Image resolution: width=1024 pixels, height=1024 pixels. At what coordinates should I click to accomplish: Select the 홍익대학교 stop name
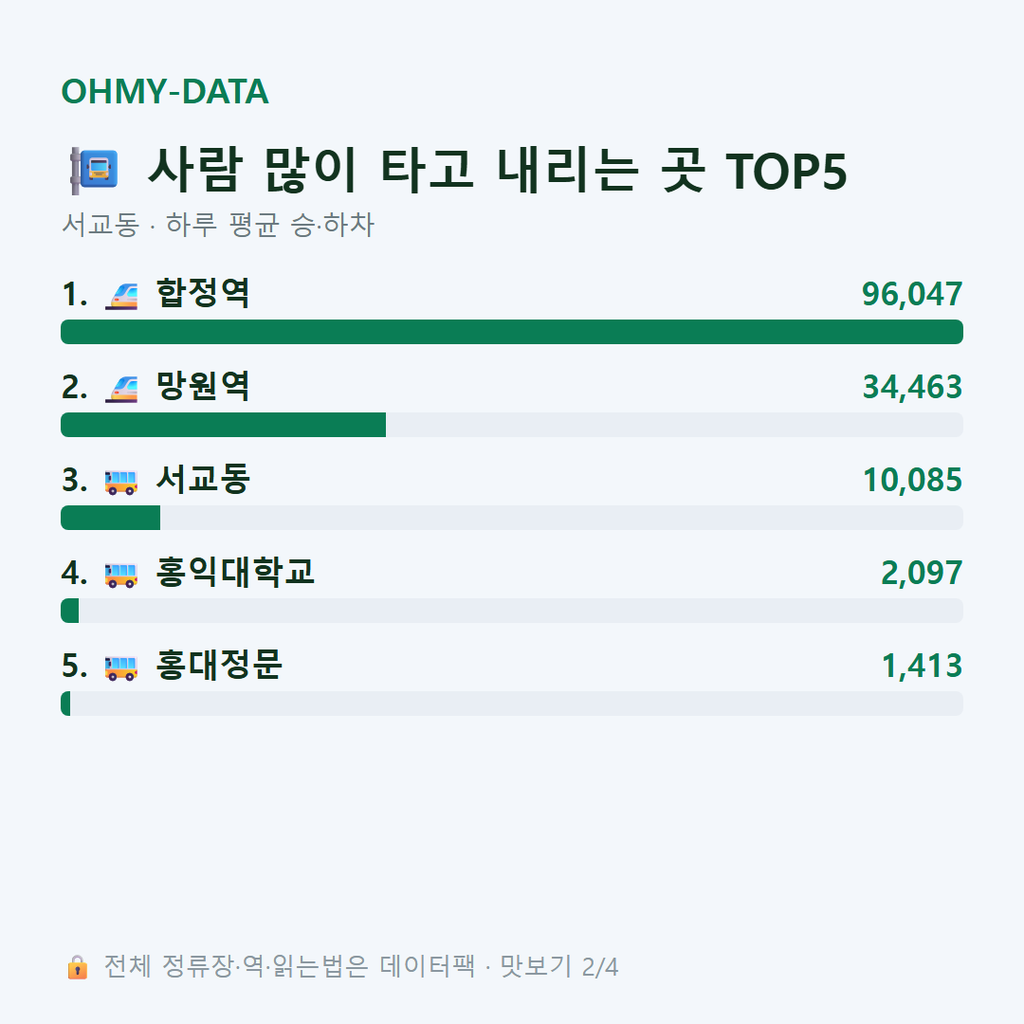tap(235, 572)
